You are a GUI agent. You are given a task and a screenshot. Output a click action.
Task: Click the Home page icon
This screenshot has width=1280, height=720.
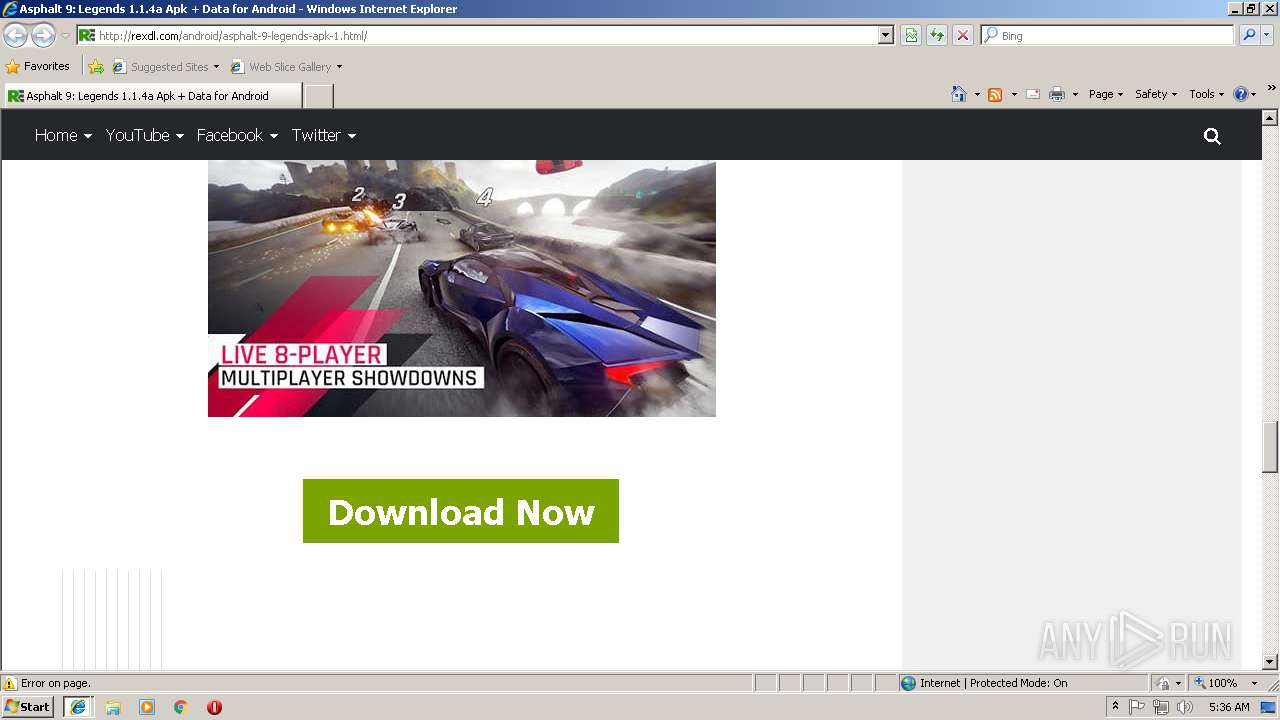click(x=959, y=94)
